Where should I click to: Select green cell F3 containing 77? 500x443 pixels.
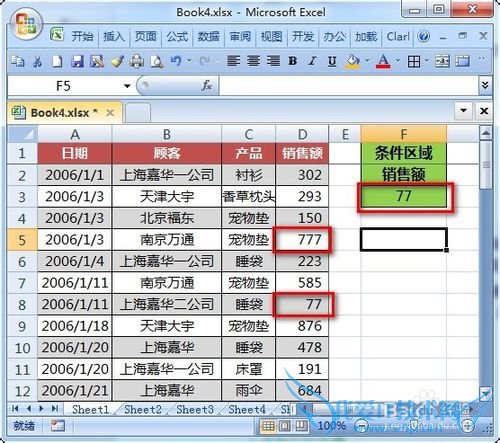point(404,196)
